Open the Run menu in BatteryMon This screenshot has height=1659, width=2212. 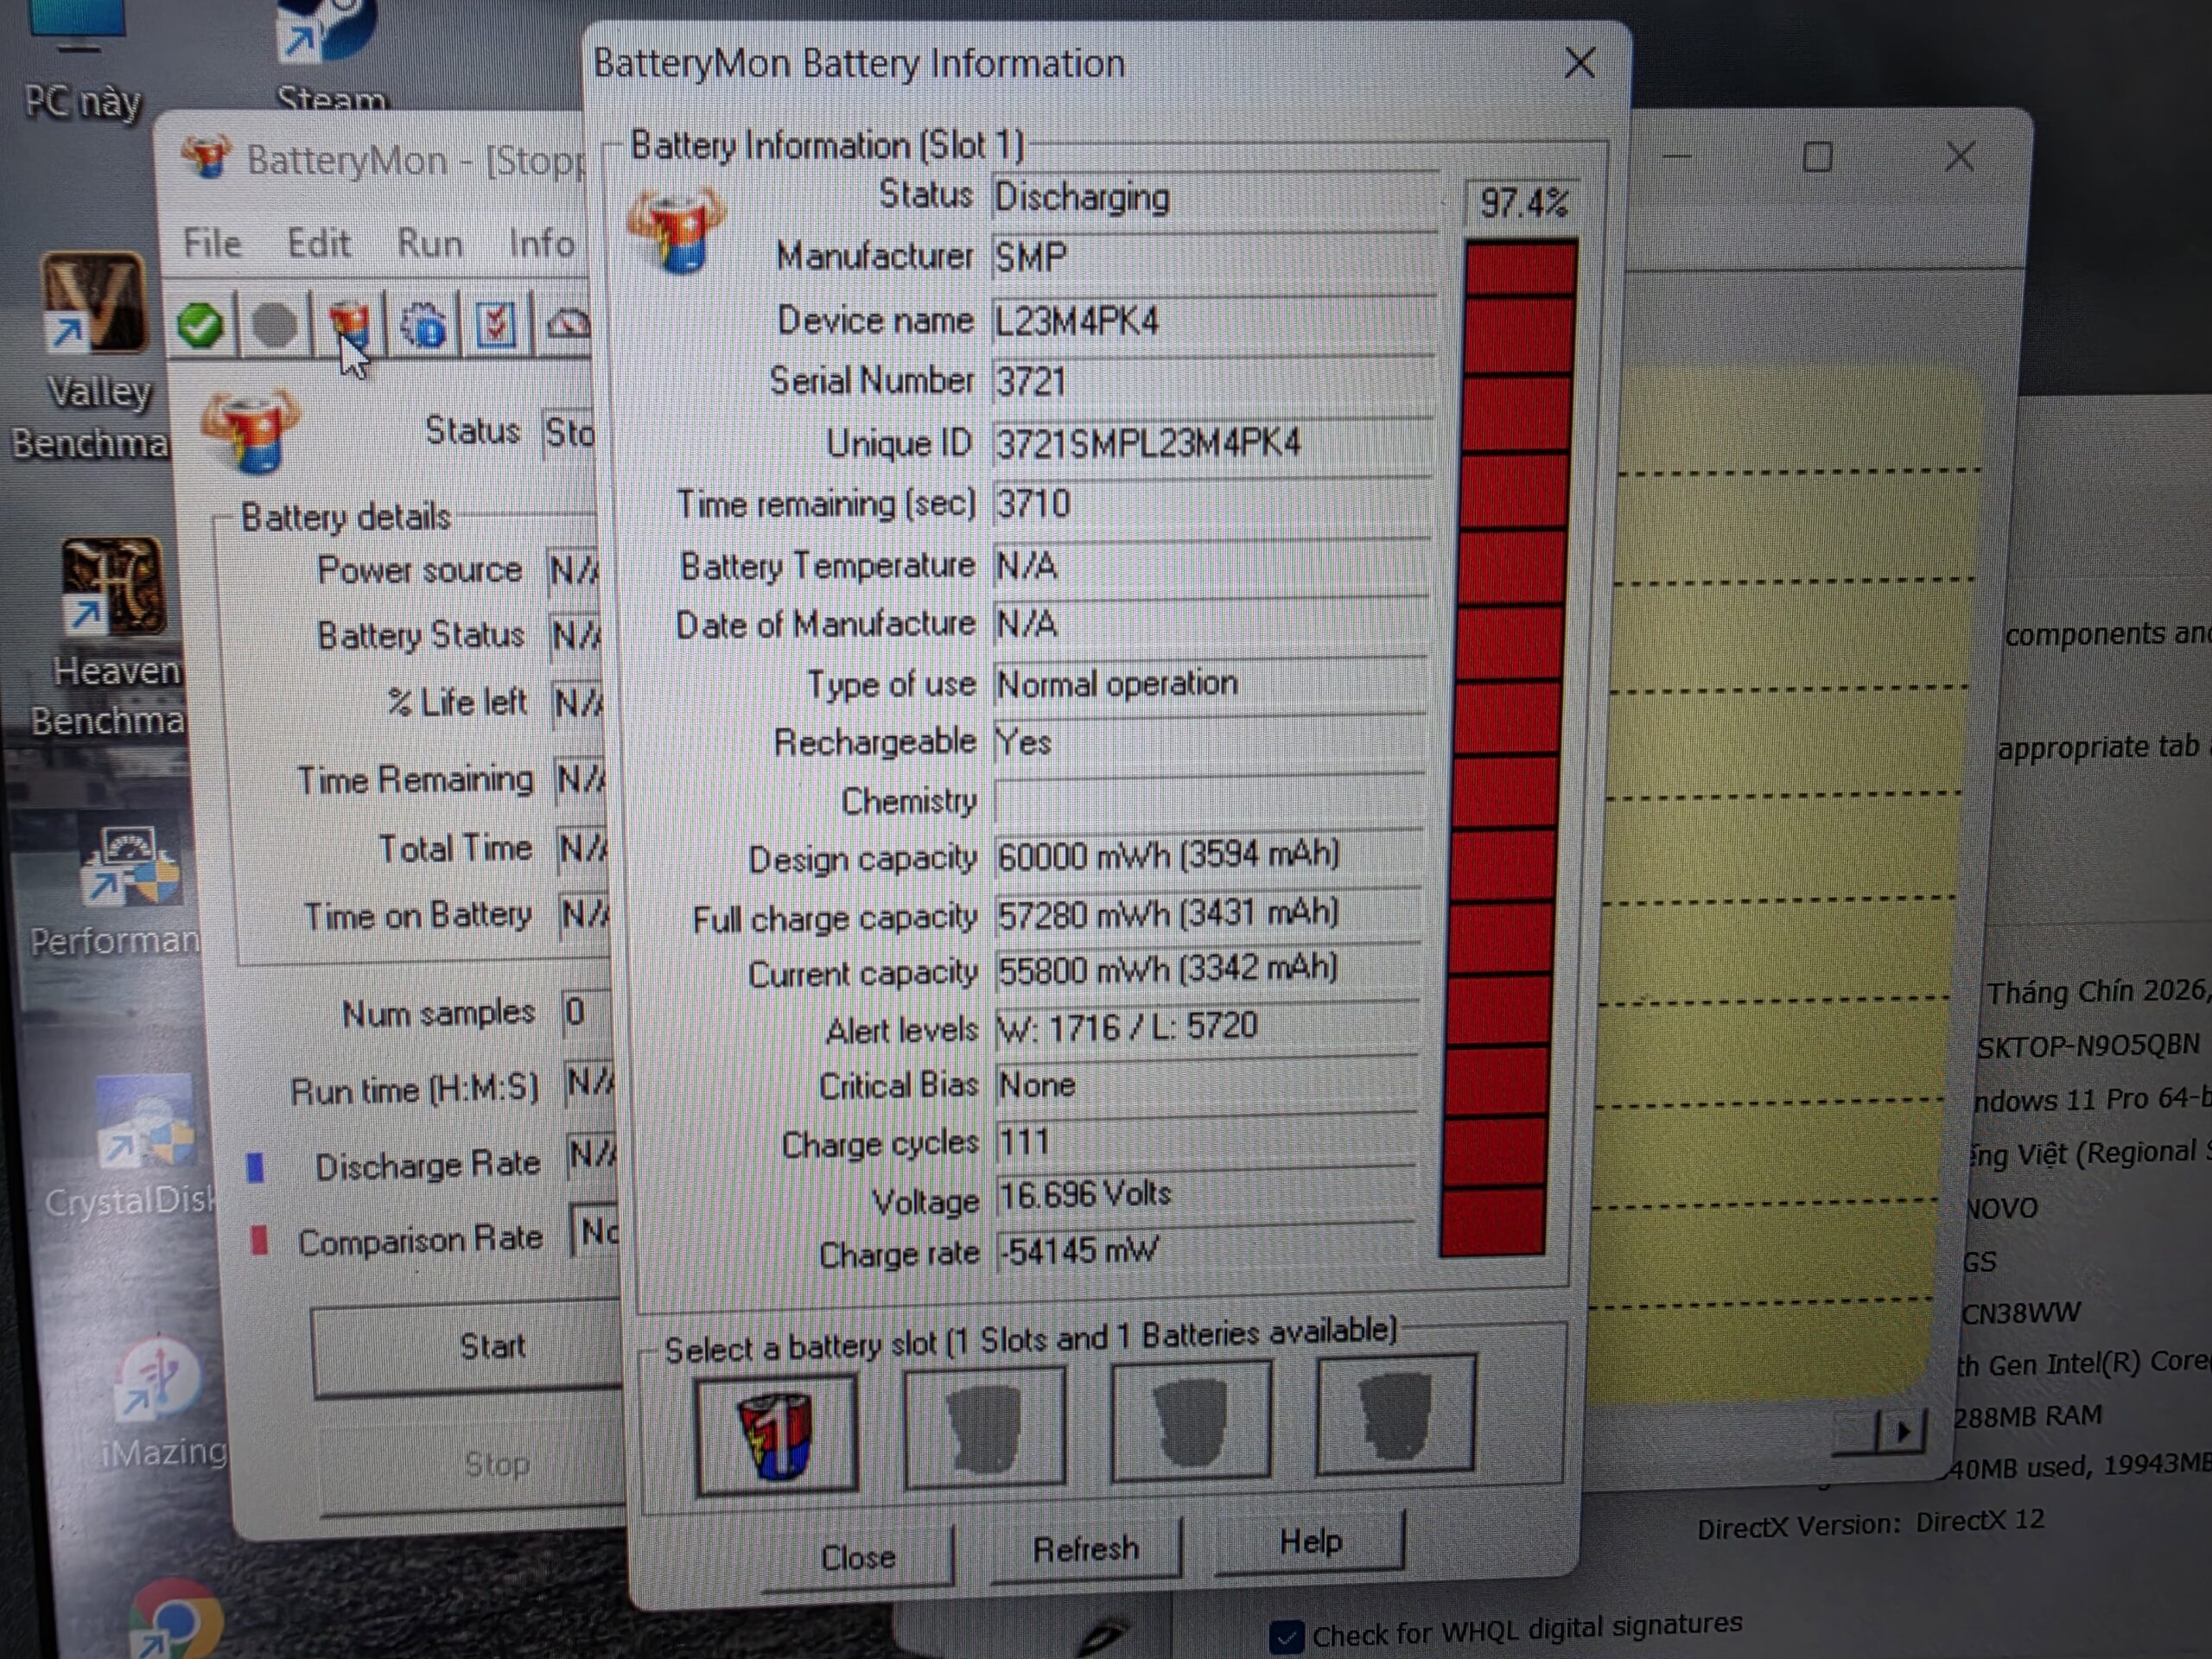click(430, 243)
